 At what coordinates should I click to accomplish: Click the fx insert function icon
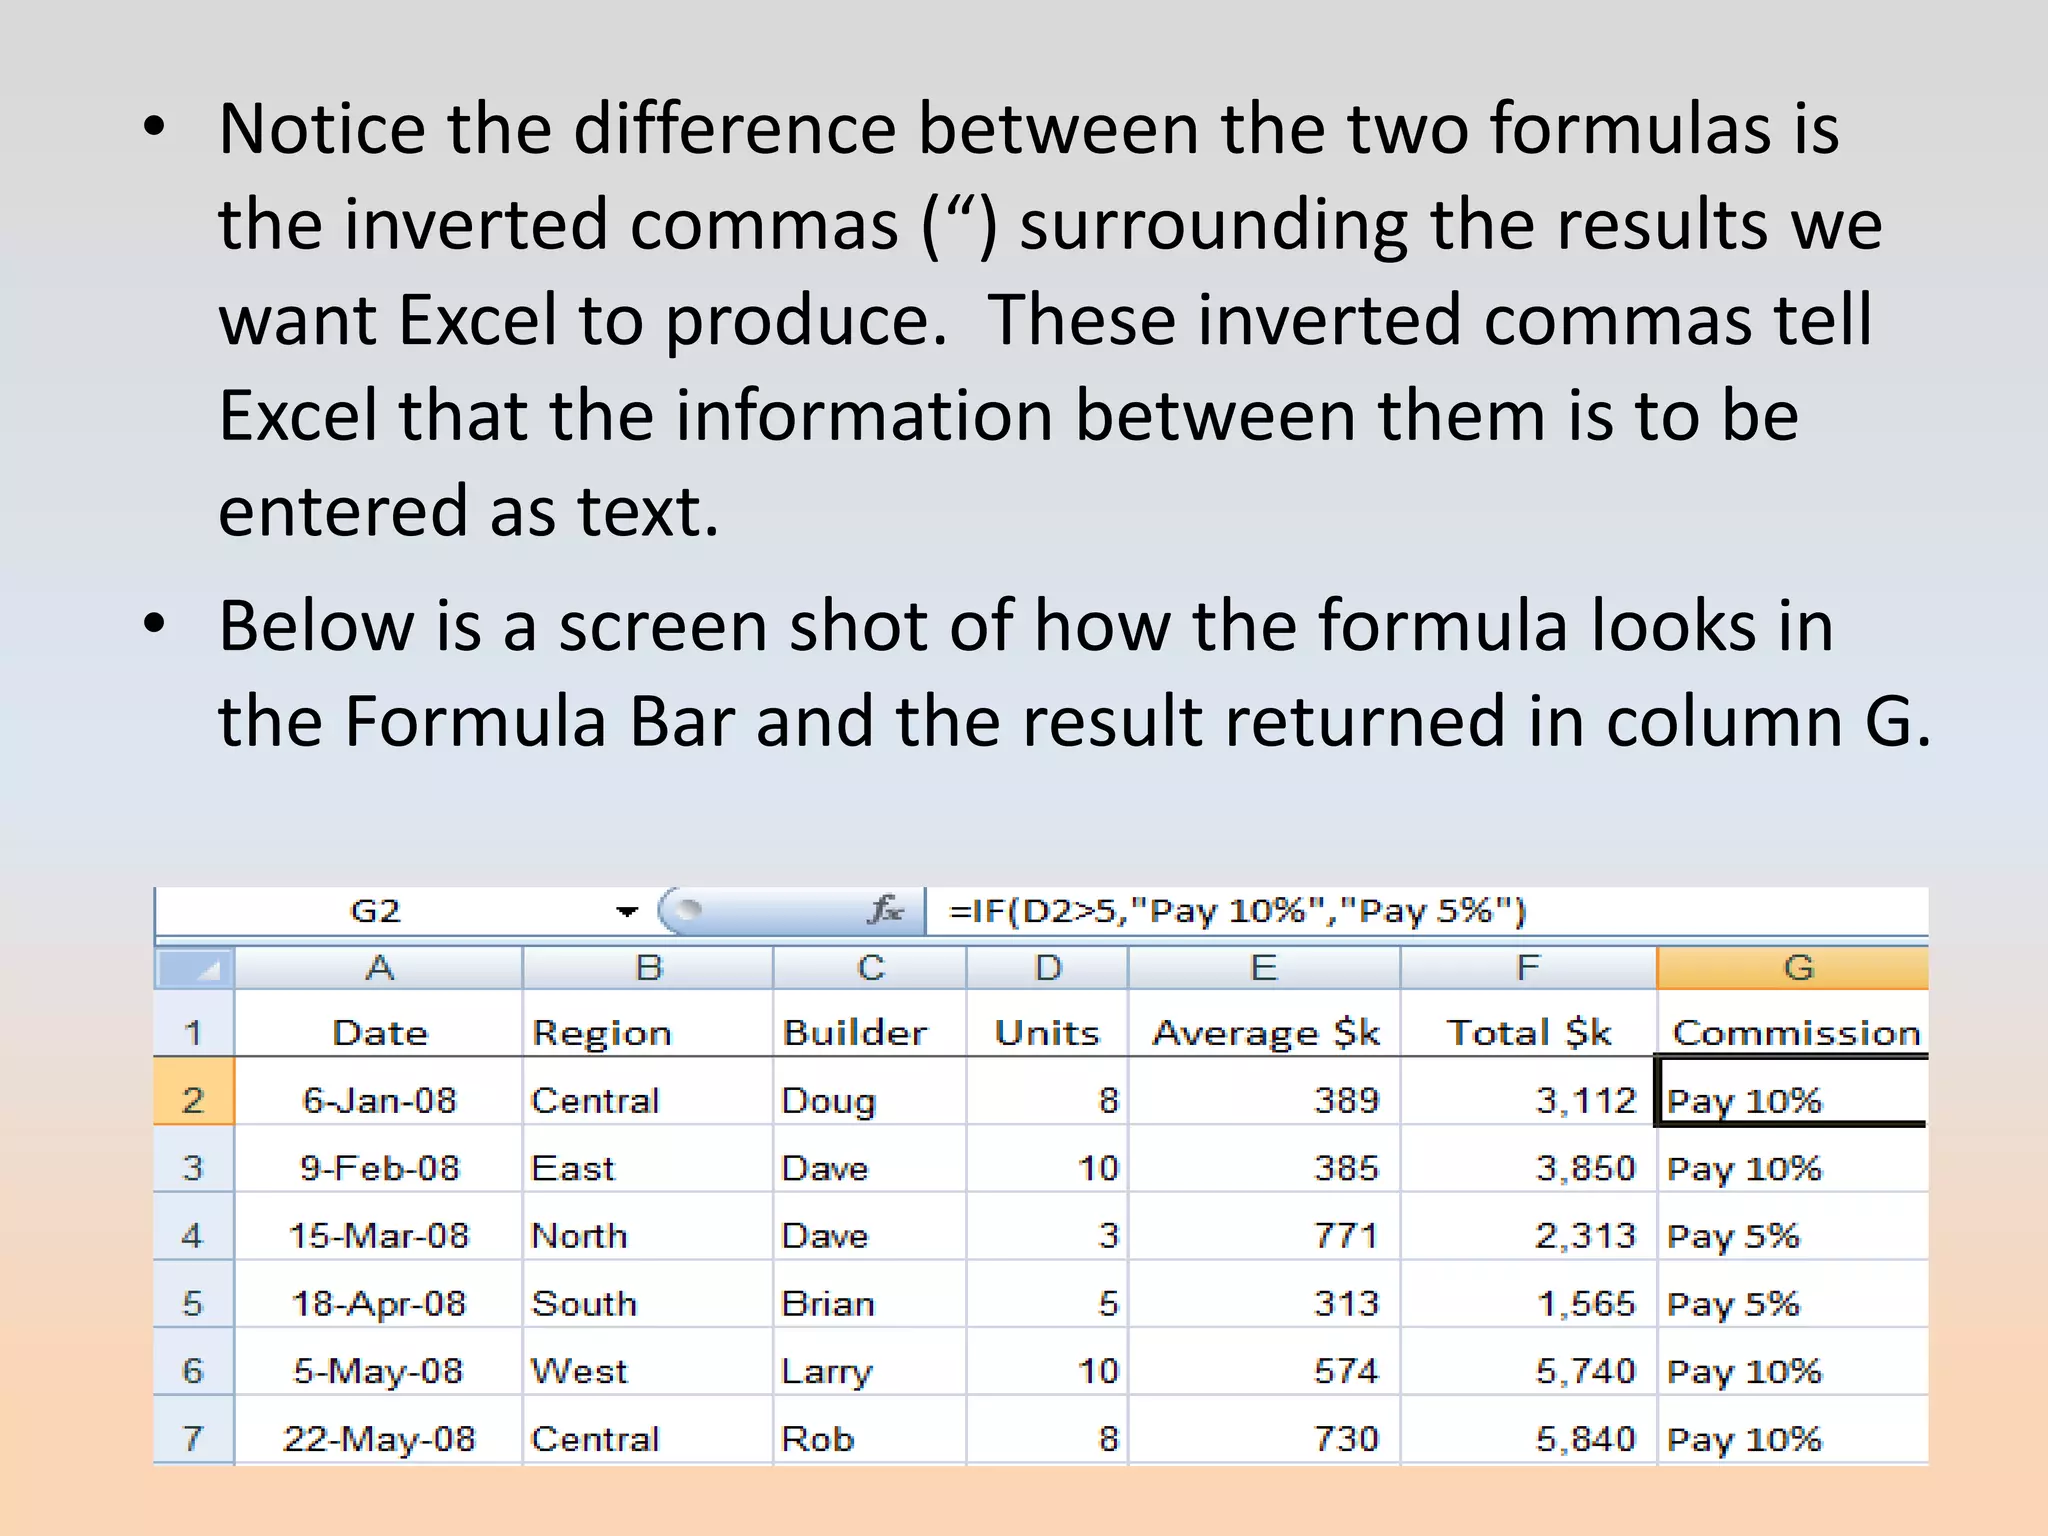(885, 910)
